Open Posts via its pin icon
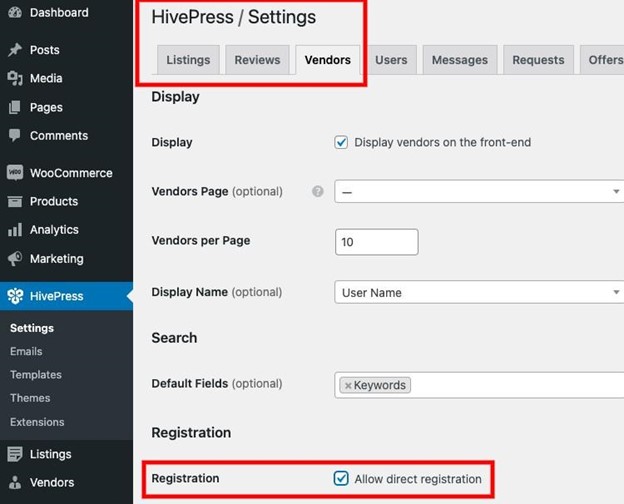Screen dimensions: 624x504 [x=15, y=50]
